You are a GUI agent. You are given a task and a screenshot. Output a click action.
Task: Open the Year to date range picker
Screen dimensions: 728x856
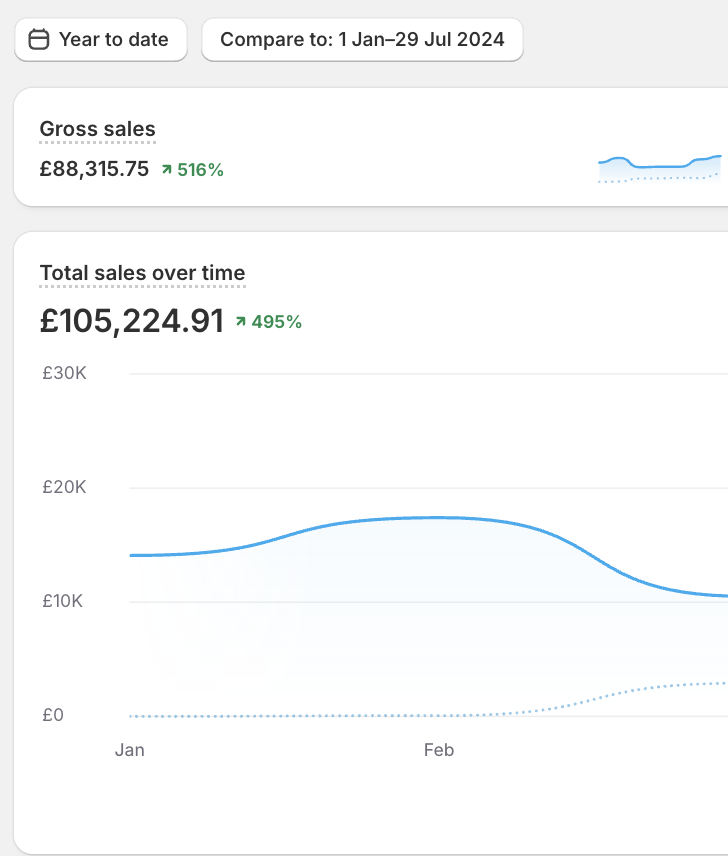click(x=101, y=40)
